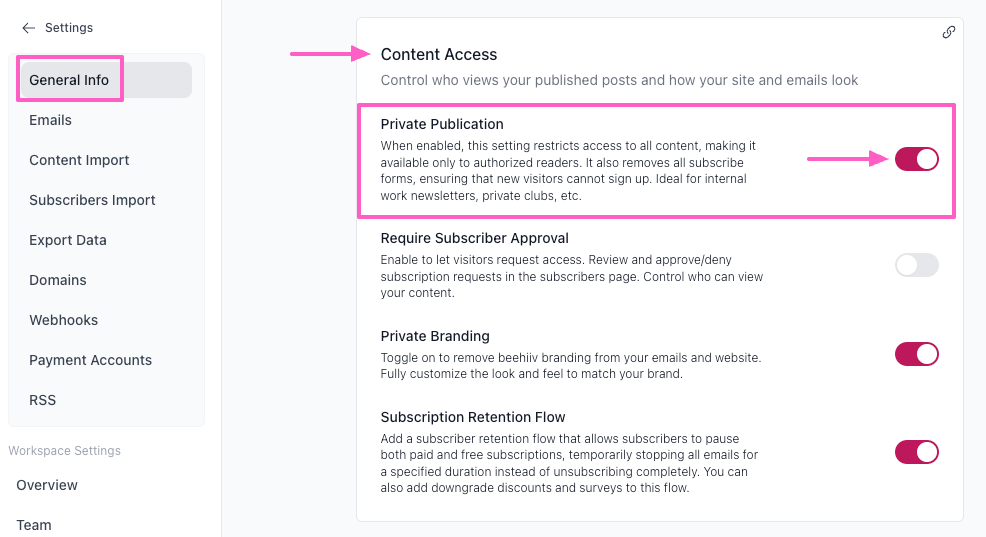
Task: Disable the Private Publication toggle
Action: (916, 159)
